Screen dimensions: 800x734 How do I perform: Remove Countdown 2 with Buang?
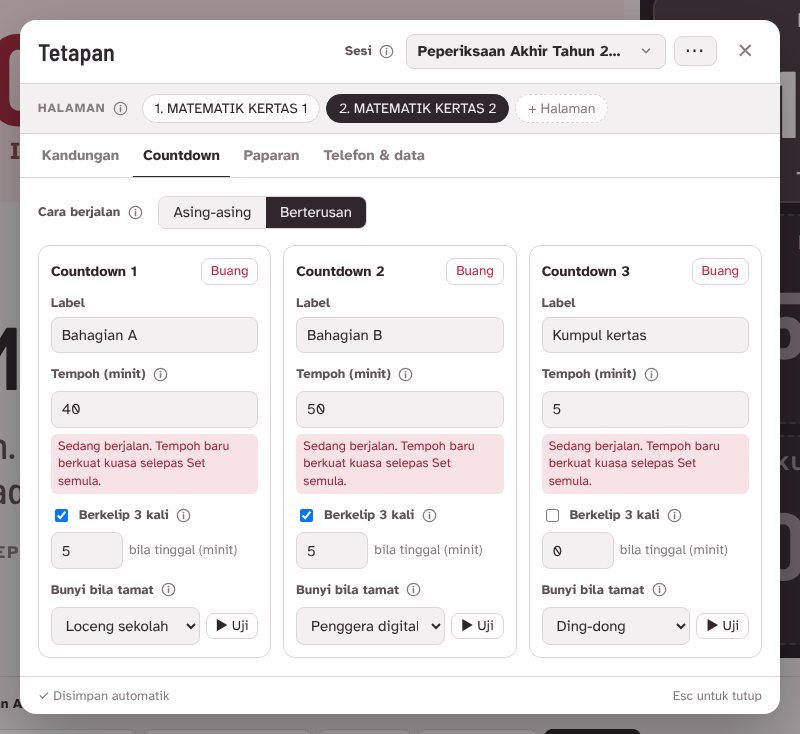475,271
